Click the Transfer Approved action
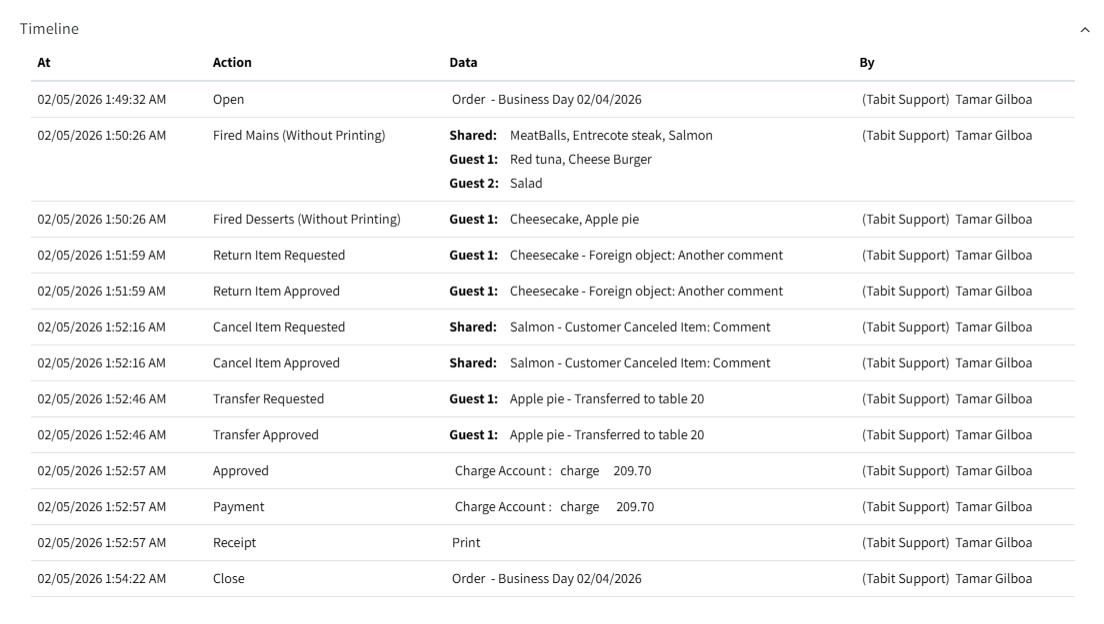1104x624 pixels. pos(265,435)
